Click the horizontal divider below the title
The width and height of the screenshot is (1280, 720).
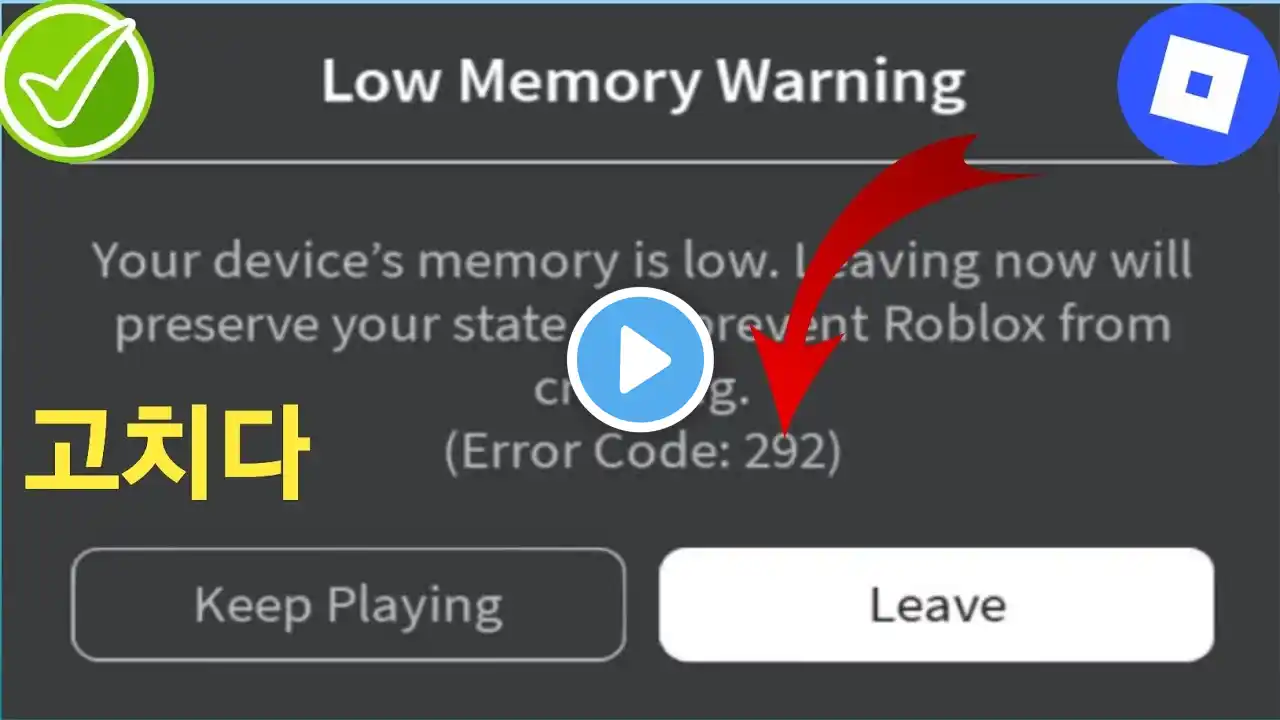(x=640, y=161)
